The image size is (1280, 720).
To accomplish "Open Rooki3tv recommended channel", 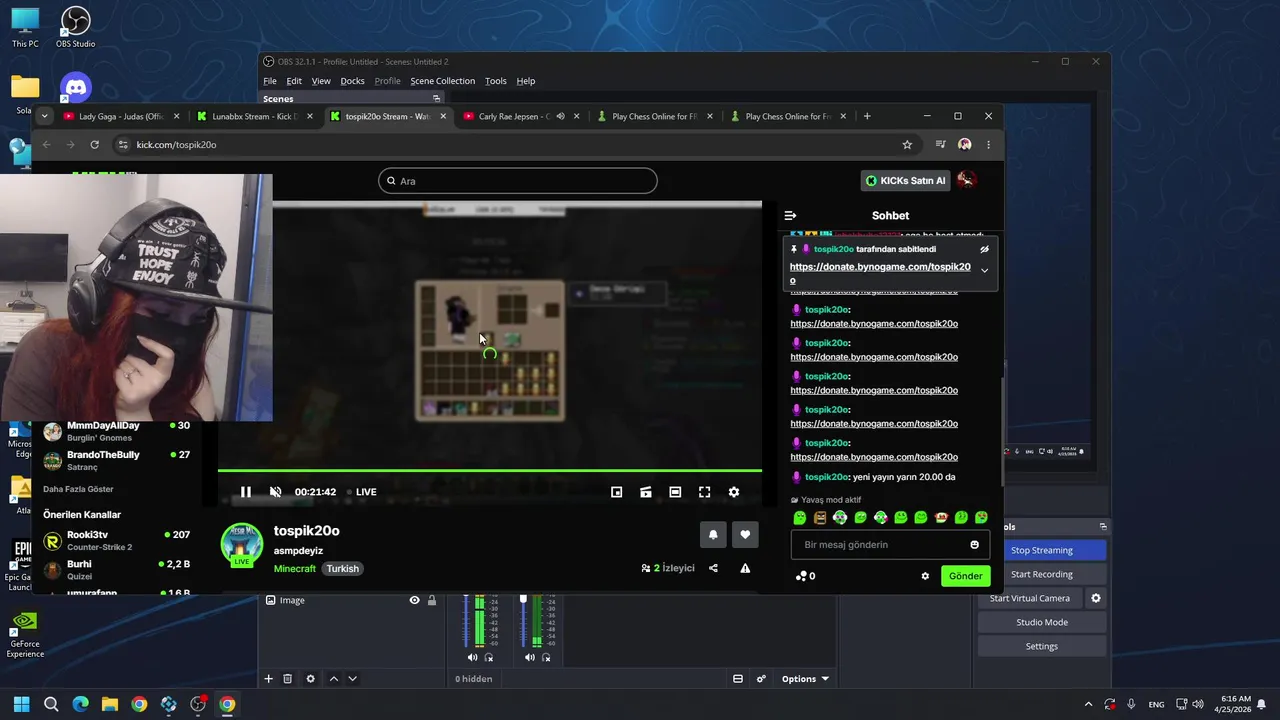I will click(115, 541).
